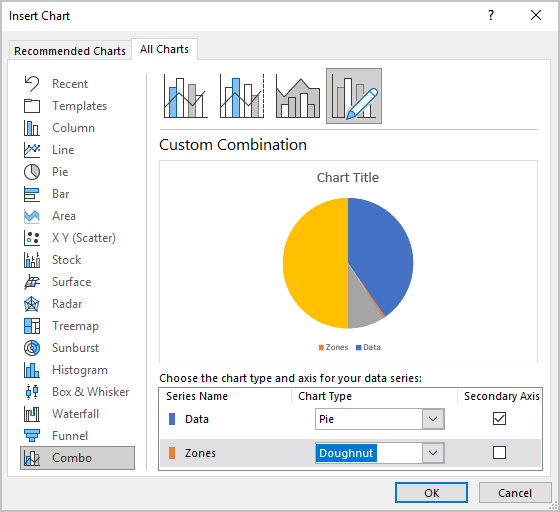Choose the Stock chart icon
The width and height of the screenshot is (560, 512).
coord(32,260)
